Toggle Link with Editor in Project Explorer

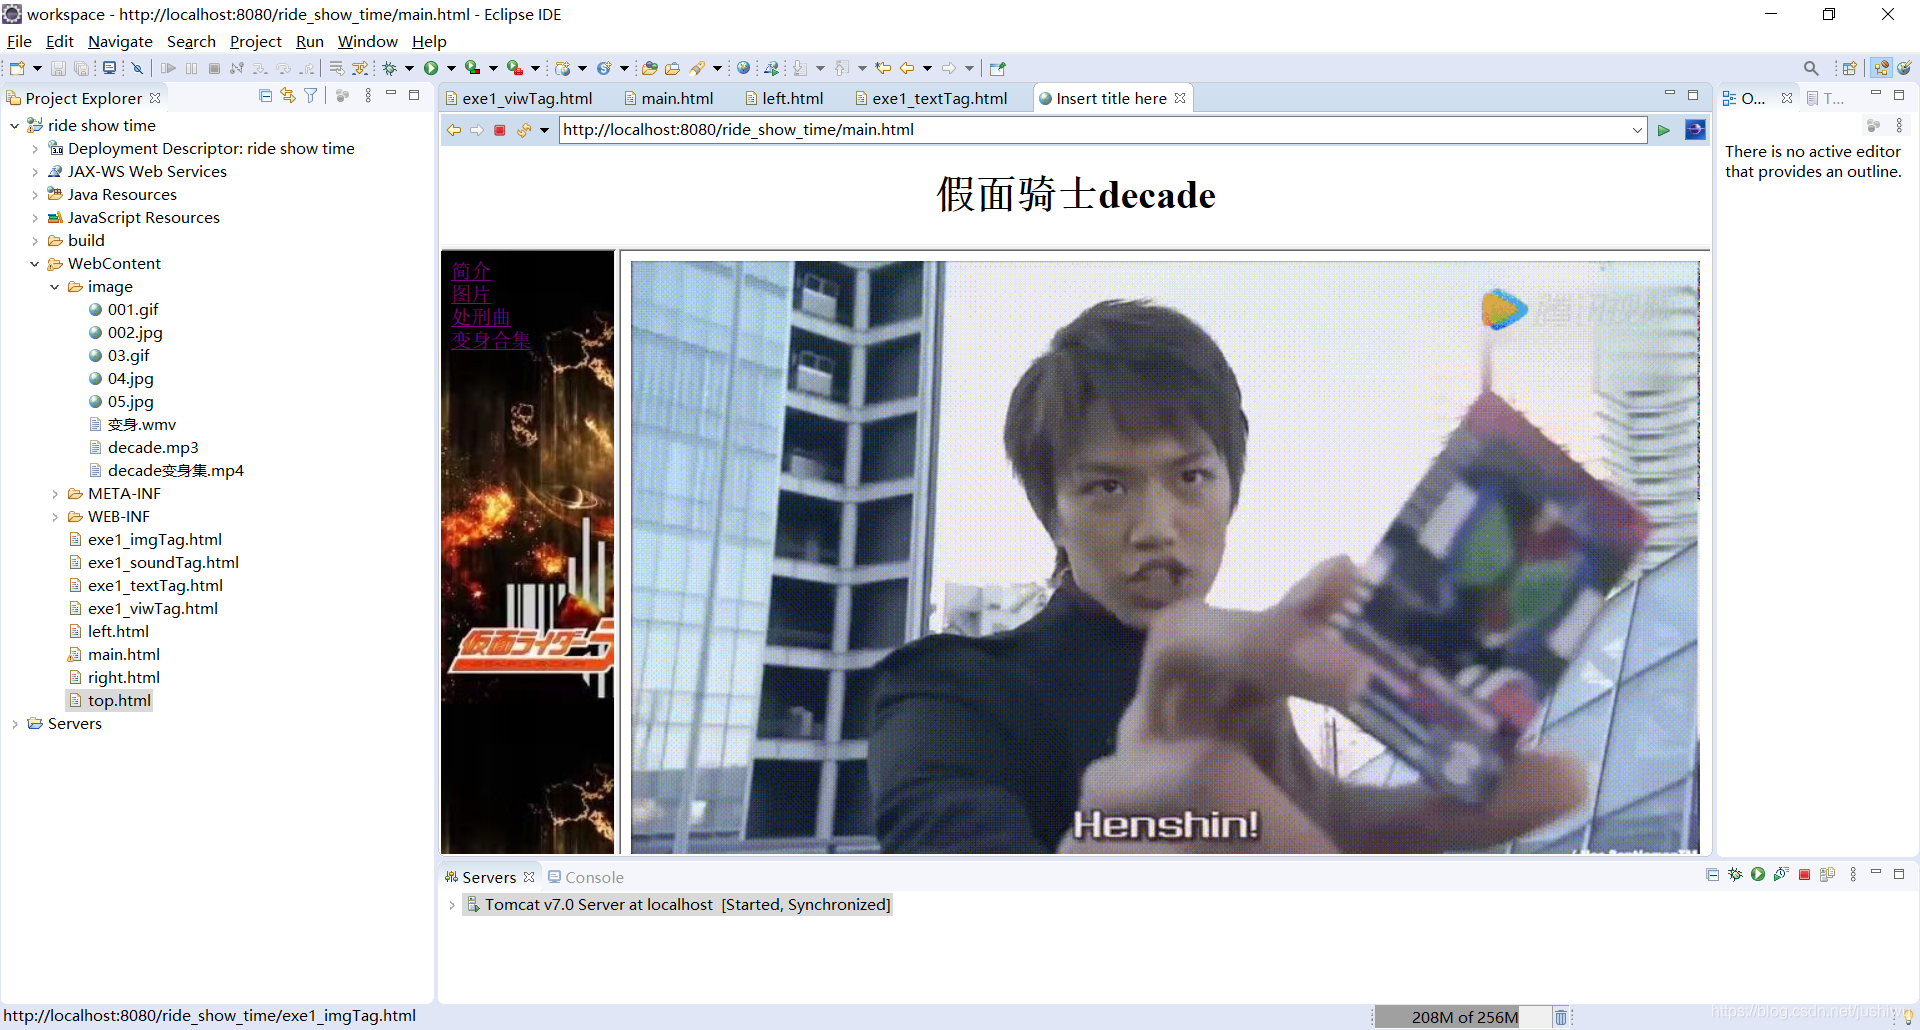288,96
